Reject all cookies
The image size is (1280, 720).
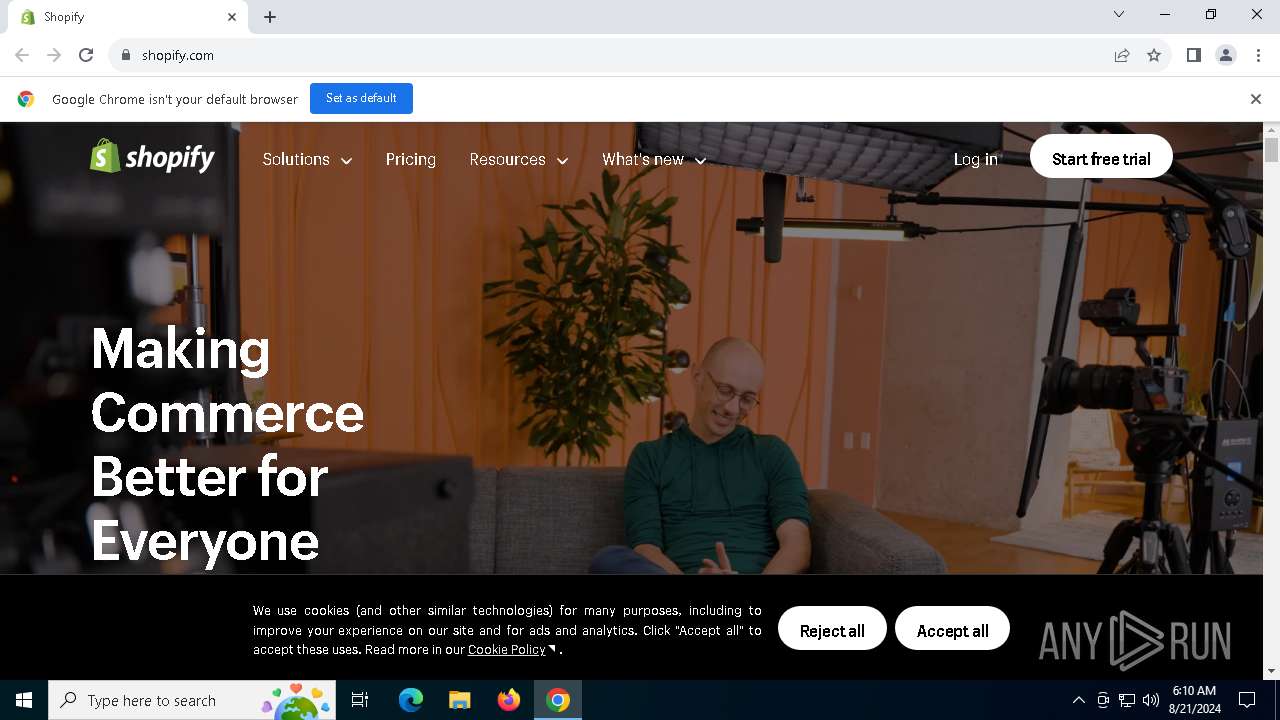coord(832,630)
